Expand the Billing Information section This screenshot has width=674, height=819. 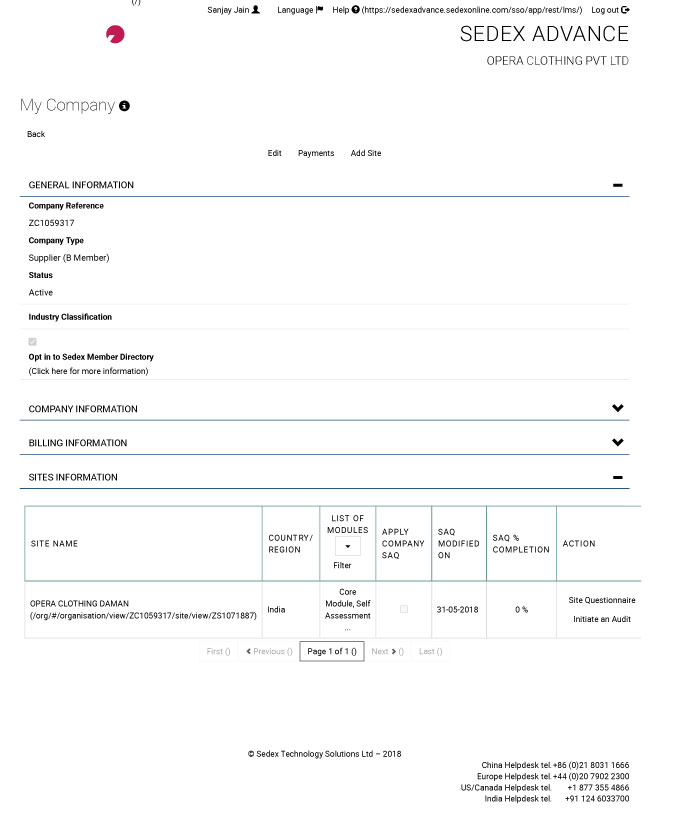click(618, 442)
